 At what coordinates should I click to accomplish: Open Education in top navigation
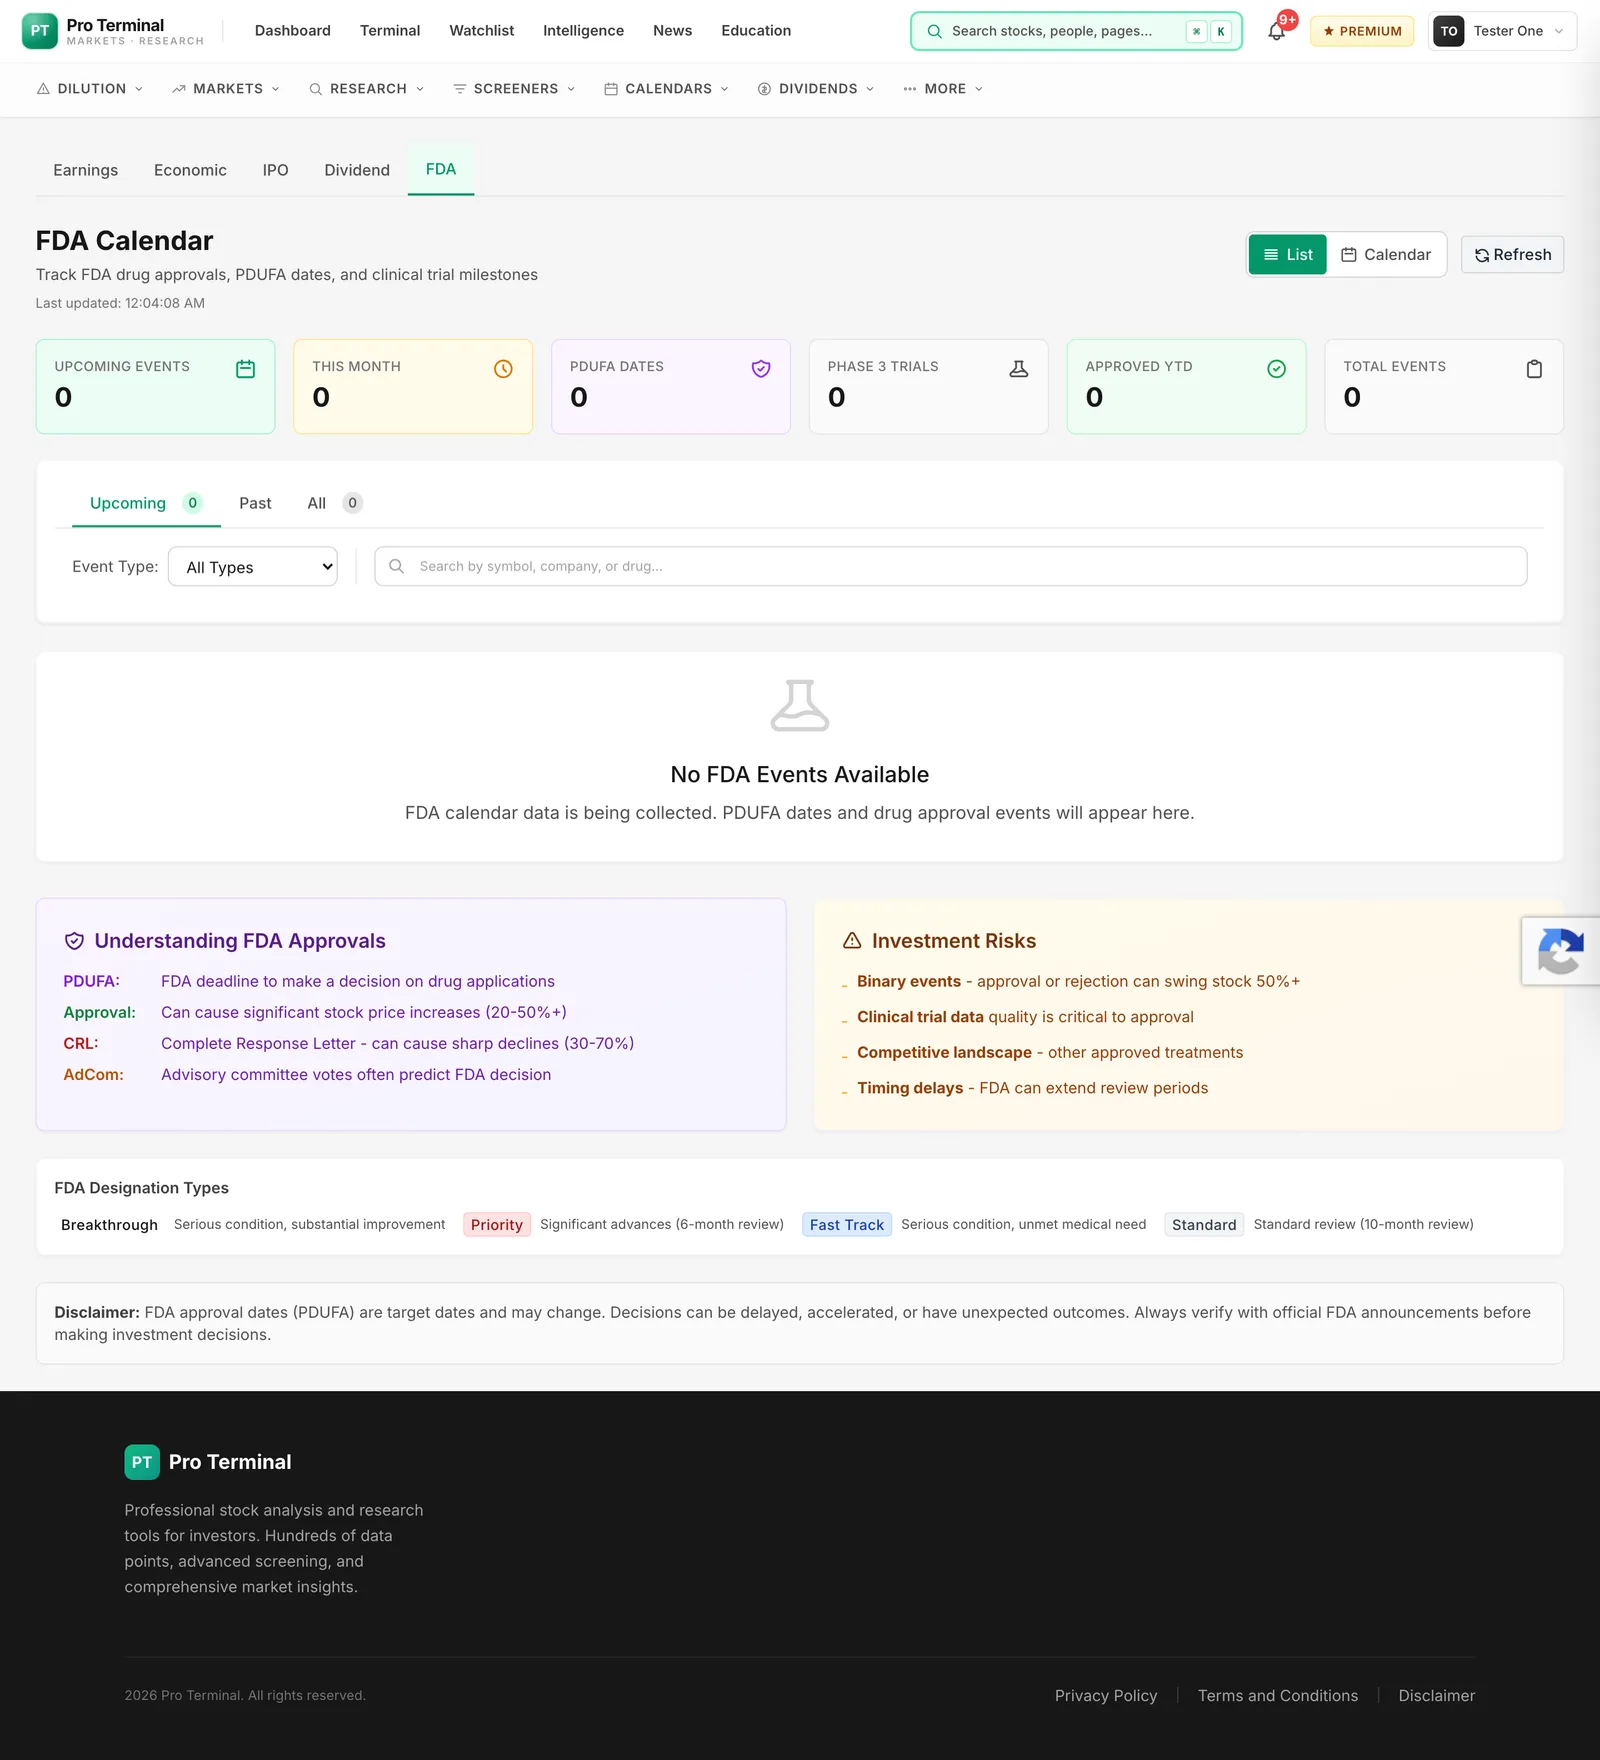756,31
